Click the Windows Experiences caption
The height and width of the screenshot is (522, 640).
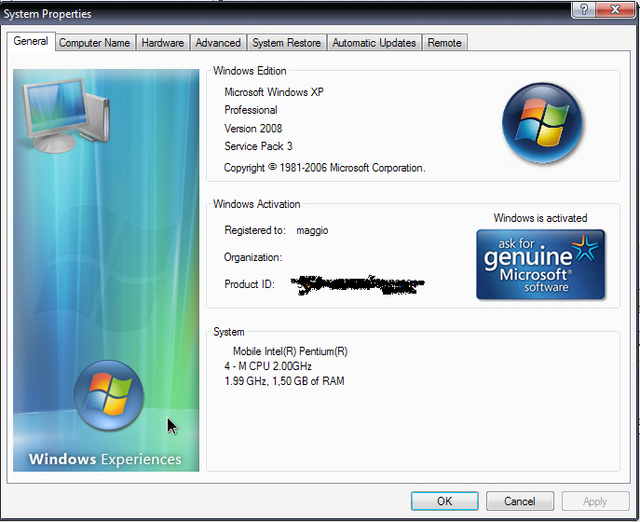click(x=105, y=459)
